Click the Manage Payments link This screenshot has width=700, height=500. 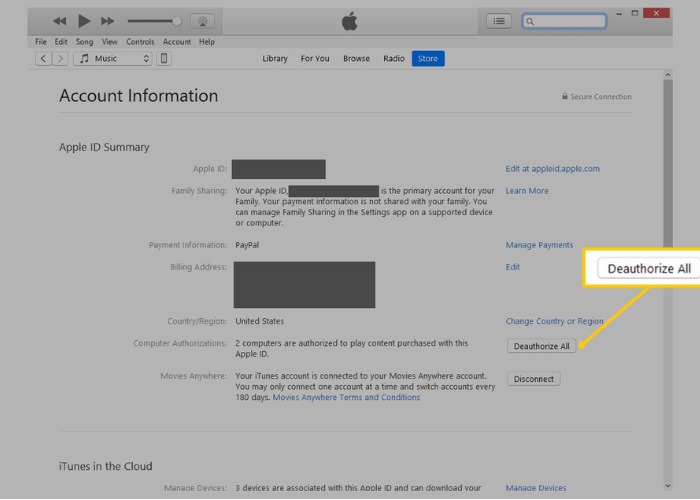[539, 245]
